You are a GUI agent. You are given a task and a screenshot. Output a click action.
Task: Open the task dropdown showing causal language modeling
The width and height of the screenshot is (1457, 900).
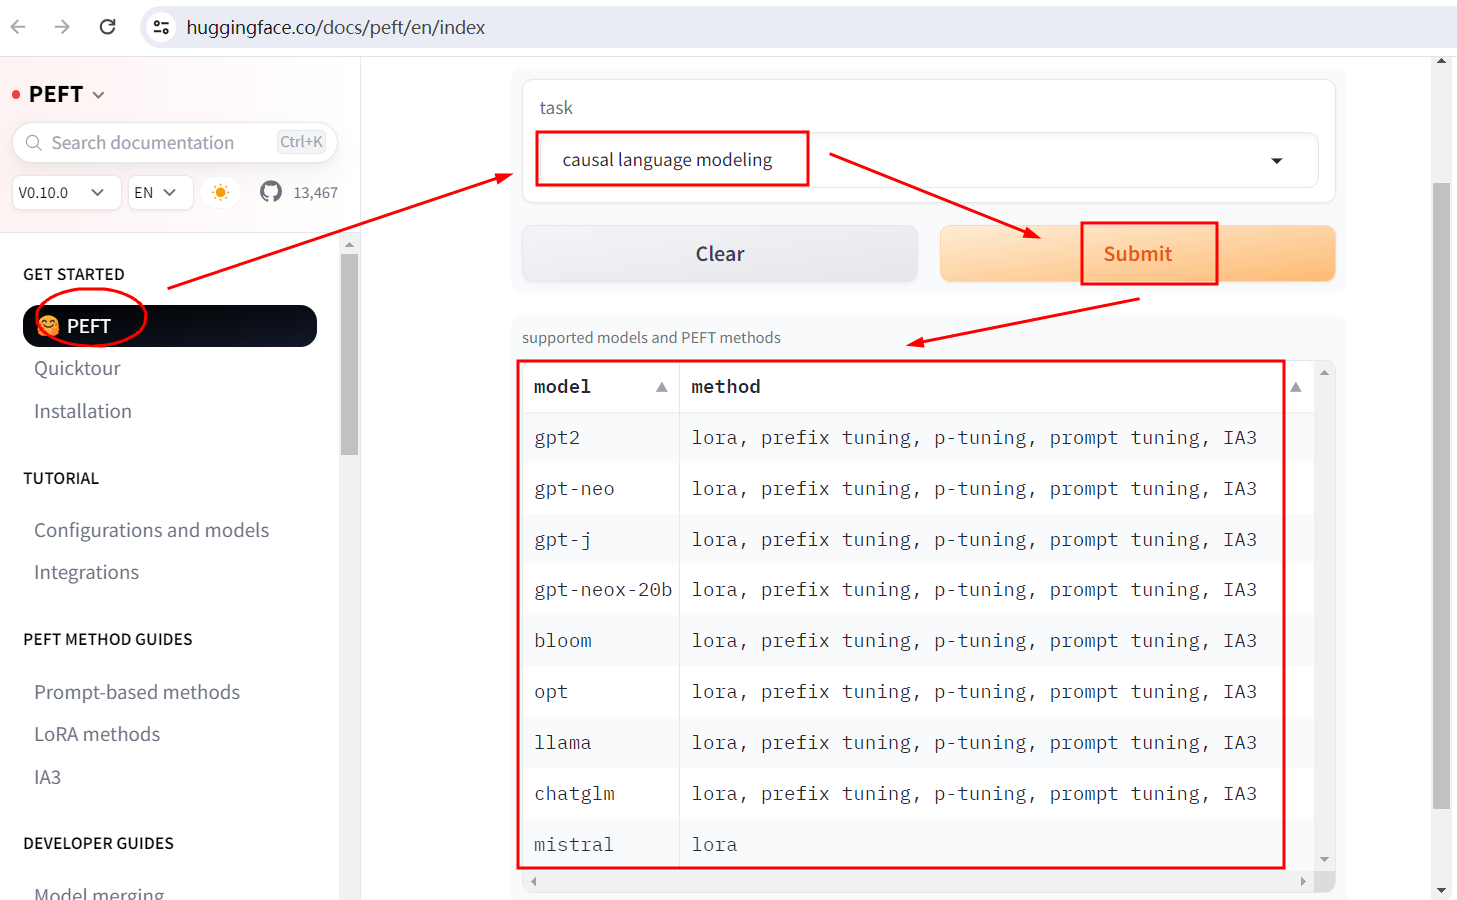928,160
